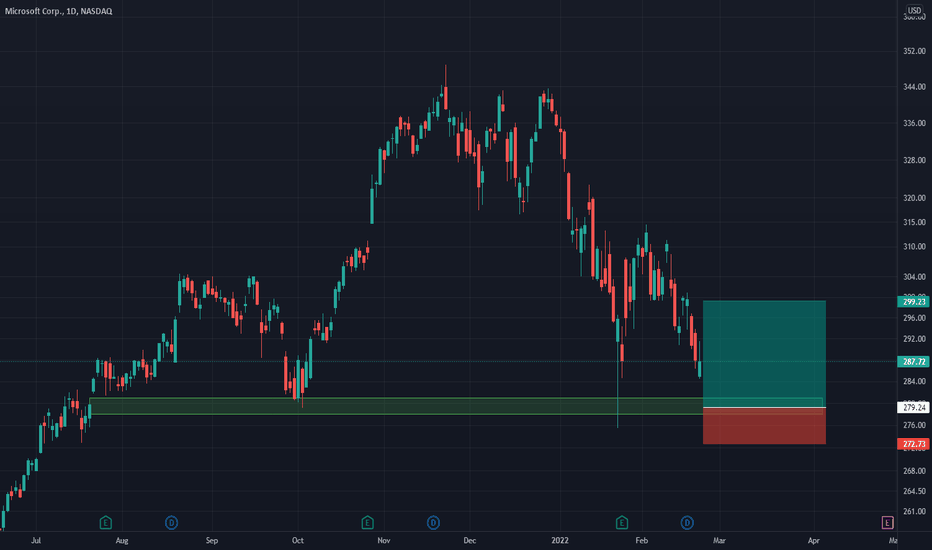Select the red stop-loss zone of long position
This screenshot has width=932, height=550.
coord(764,426)
